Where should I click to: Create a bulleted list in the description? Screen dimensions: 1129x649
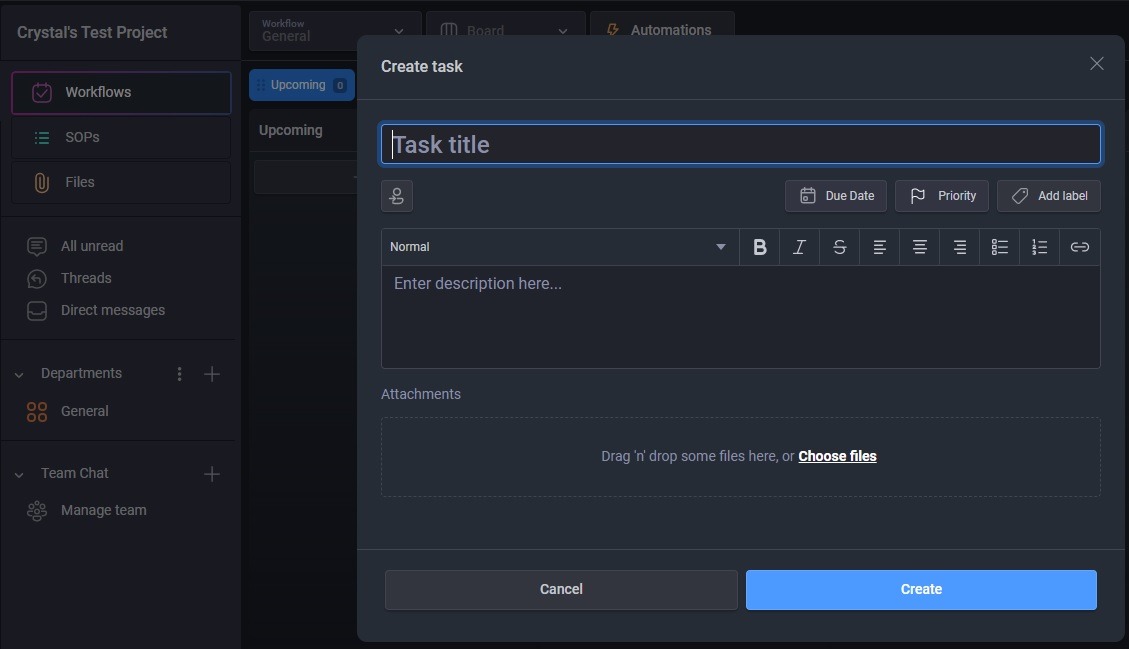(x=1000, y=246)
